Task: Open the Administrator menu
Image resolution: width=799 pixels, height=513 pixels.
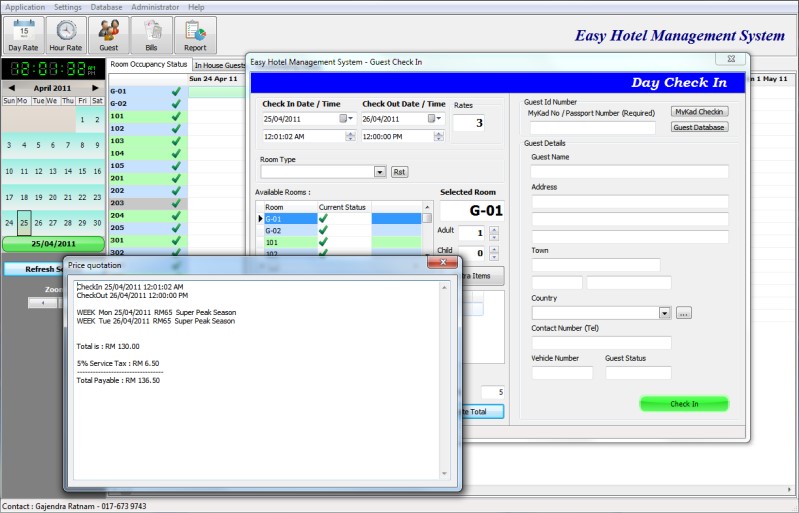Action: click(155, 7)
